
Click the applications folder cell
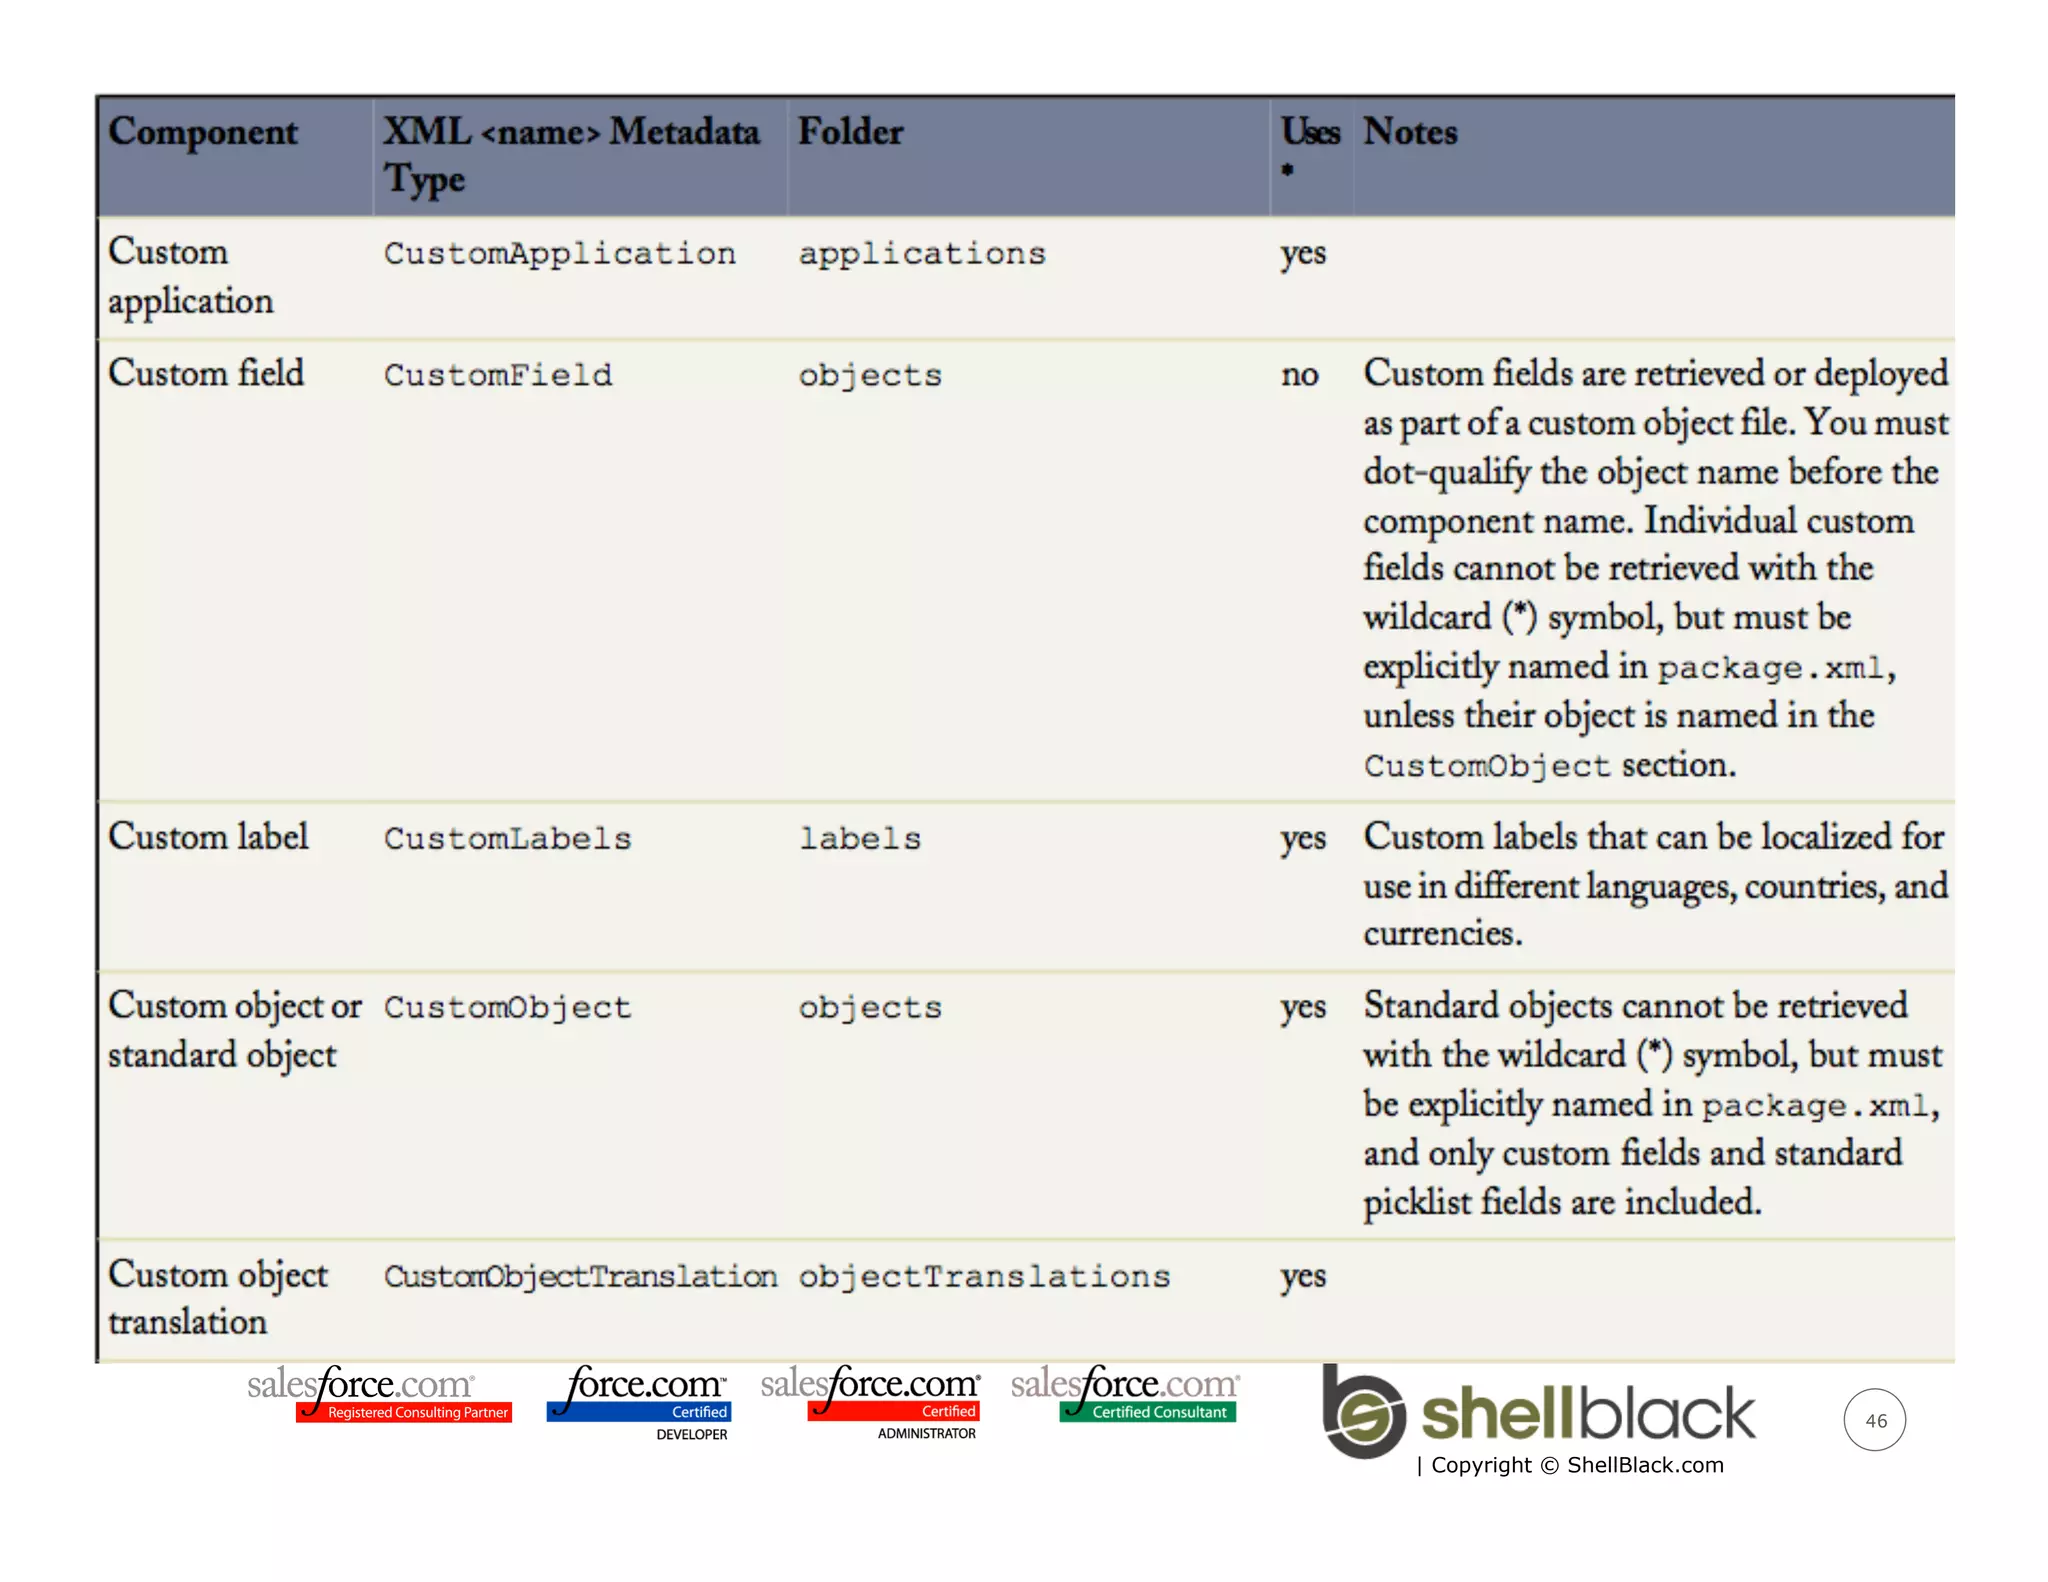pyautogui.click(x=921, y=254)
